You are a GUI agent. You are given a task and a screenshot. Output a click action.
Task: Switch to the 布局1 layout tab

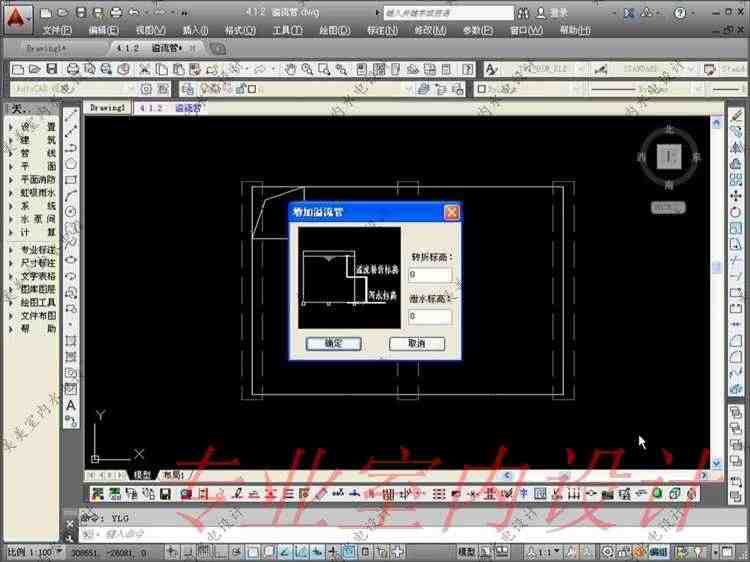[174, 475]
